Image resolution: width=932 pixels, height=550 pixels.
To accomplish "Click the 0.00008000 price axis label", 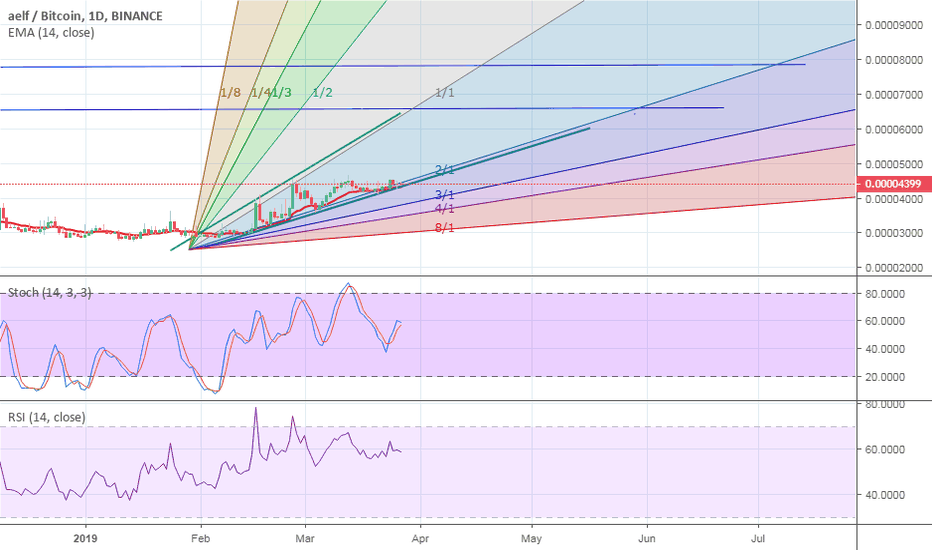I will click(x=894, y=60).
